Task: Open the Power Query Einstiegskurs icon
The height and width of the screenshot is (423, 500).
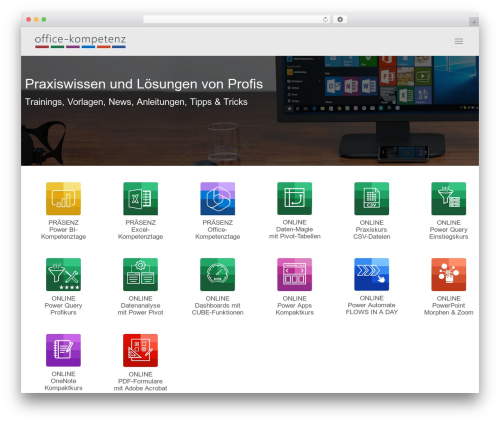Action: point(448,198)
